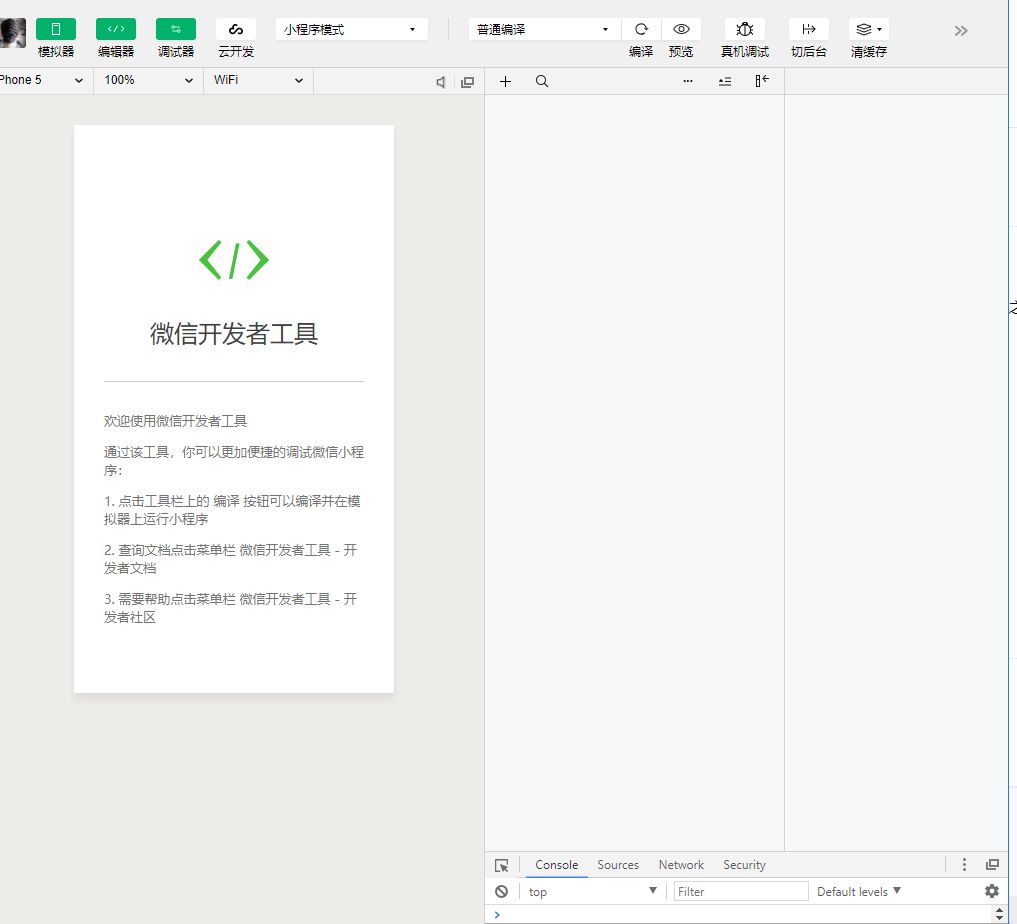1017x924 pixels.
Task: Open 云开发 cloud development
Action: point(236,29)
